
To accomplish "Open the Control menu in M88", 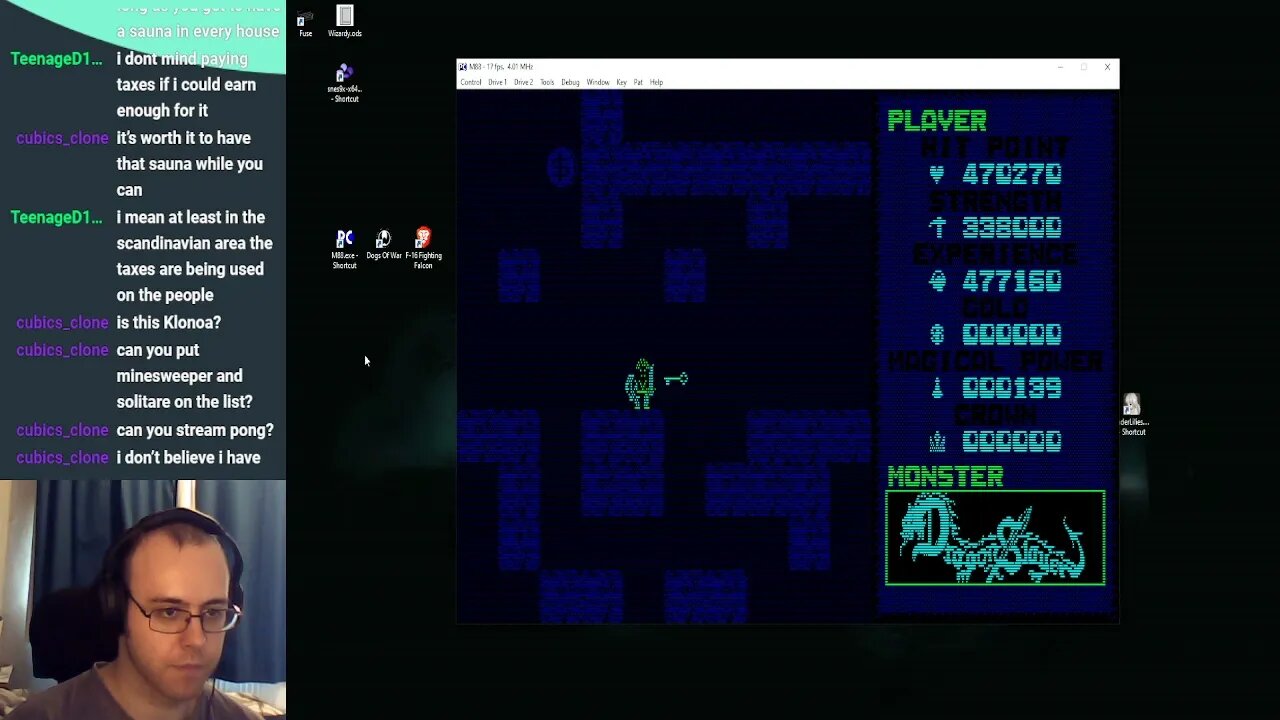I will coord(470,82).
